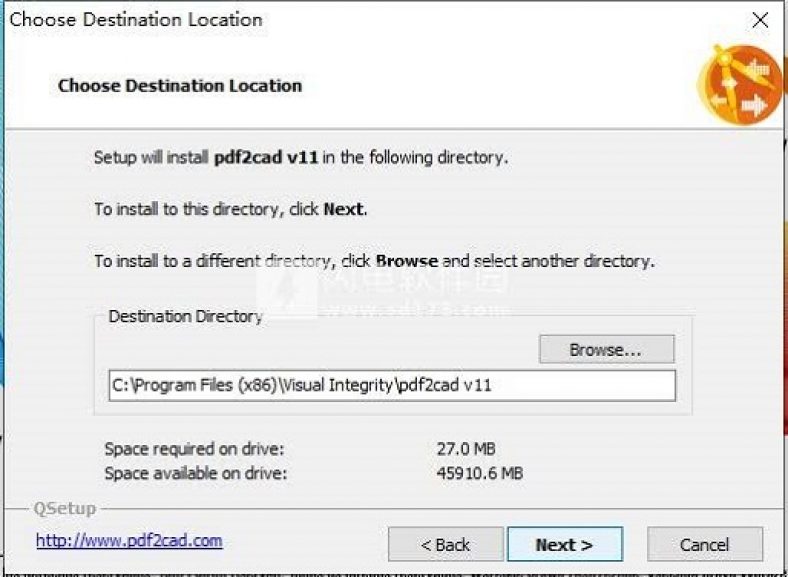Proceed by clicking Next >
788x577 pixels.
click(564, 545)
